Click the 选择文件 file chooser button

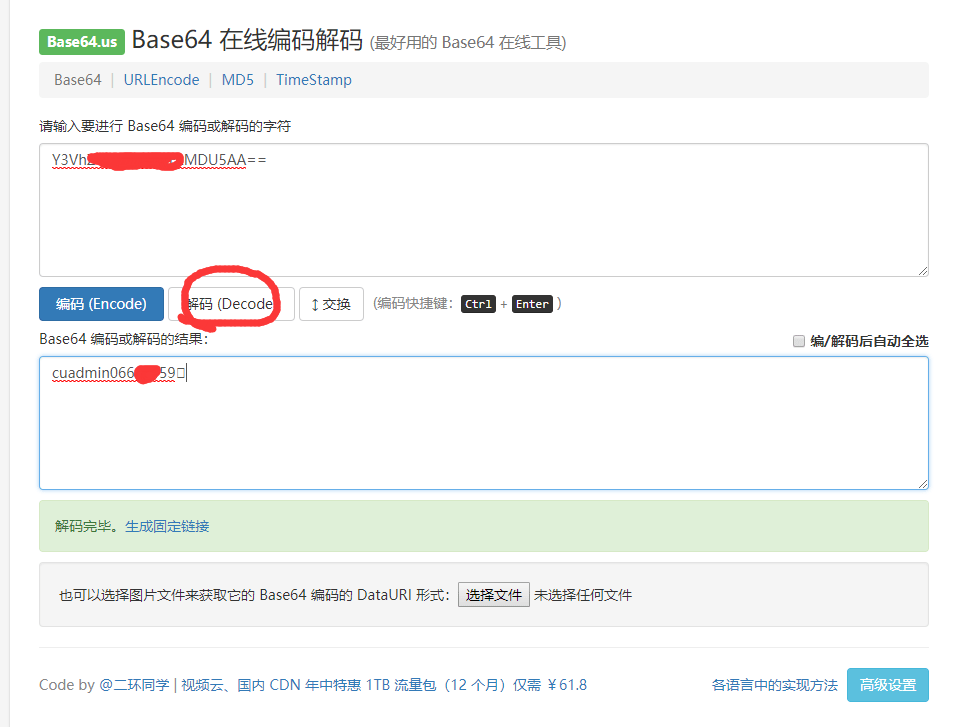pos(493,595)
